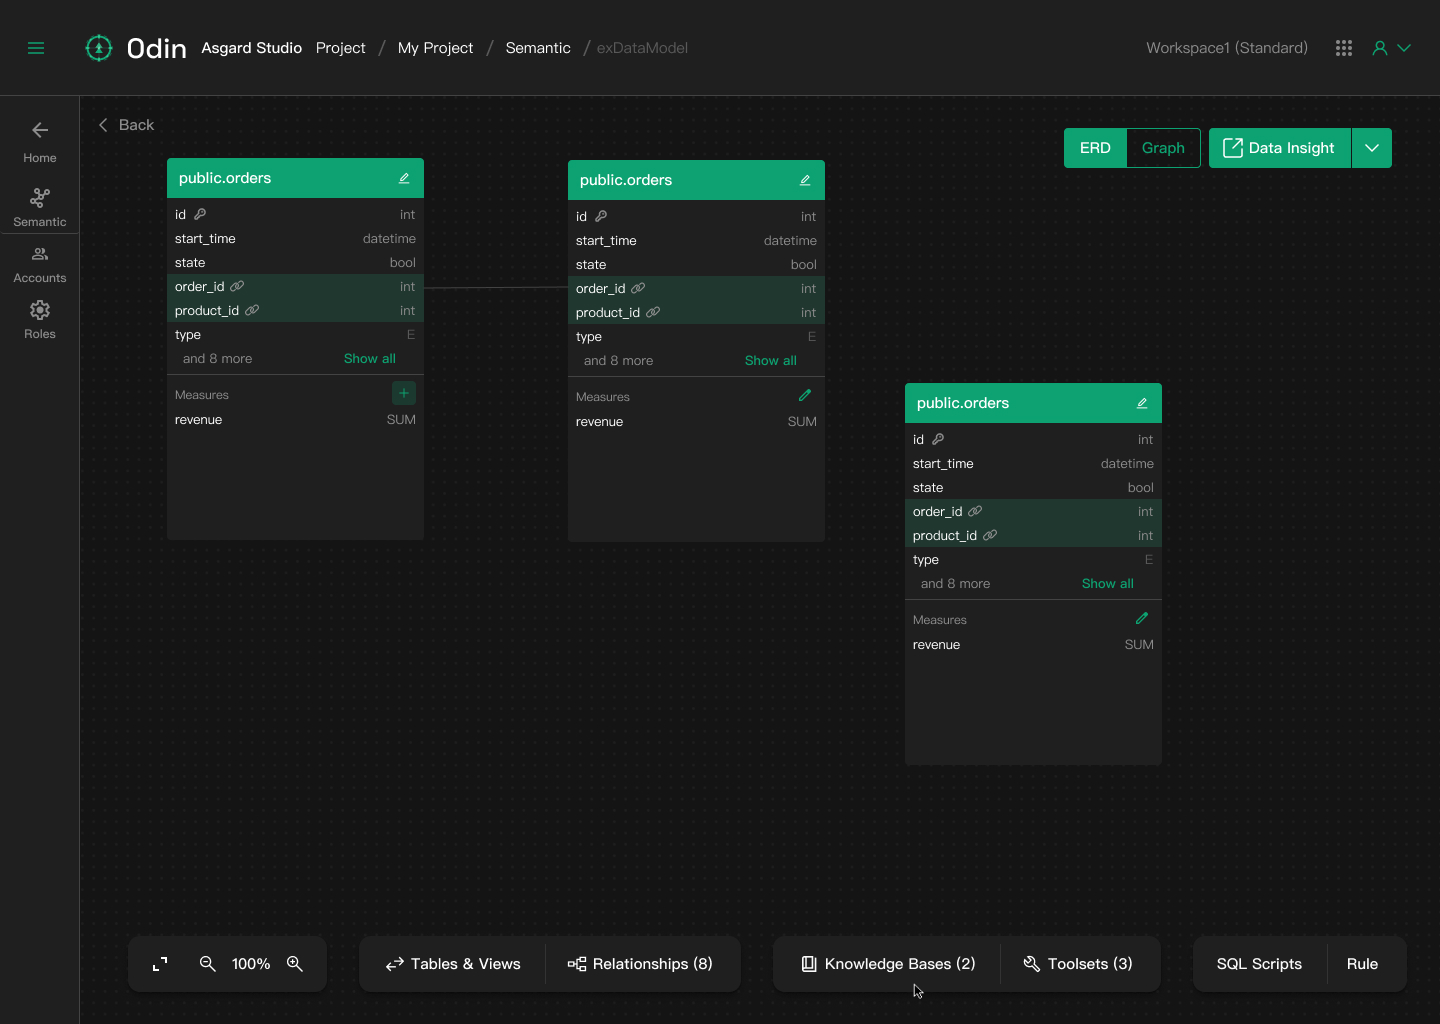
Task: Click the fit-to-screen expand icon
Action: (x=160, y=964)
